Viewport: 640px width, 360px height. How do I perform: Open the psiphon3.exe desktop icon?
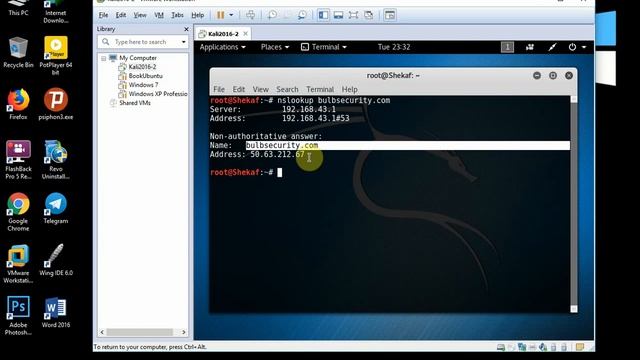pos(56,104)
